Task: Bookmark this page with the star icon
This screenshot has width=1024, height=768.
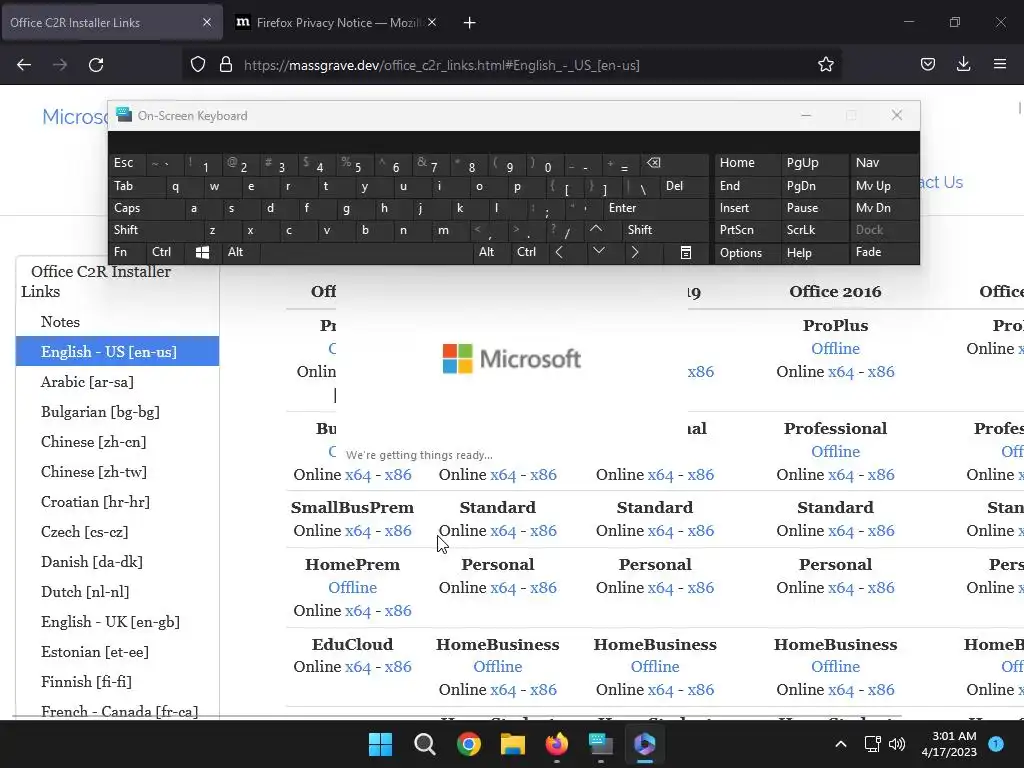Action: point(825,65)
